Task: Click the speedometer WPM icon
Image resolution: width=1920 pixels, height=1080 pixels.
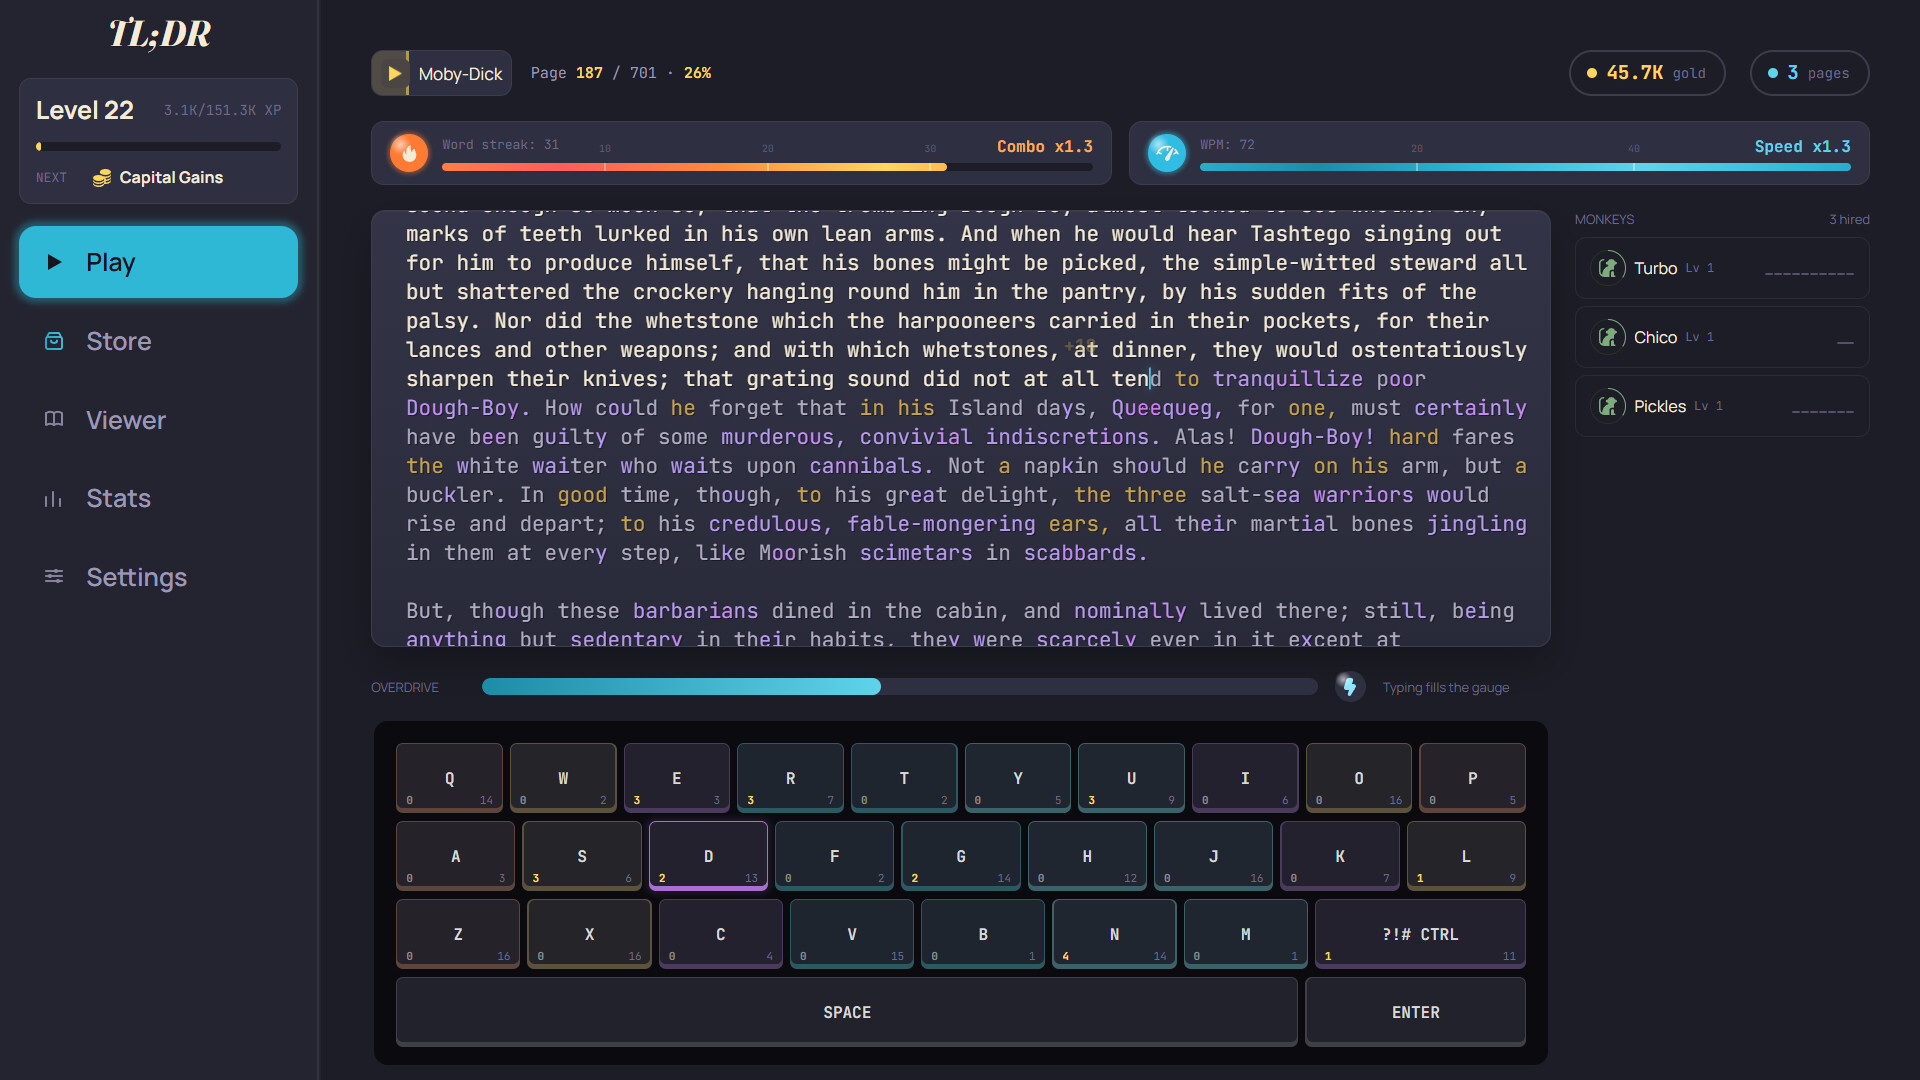Action: coord(1166,153)
